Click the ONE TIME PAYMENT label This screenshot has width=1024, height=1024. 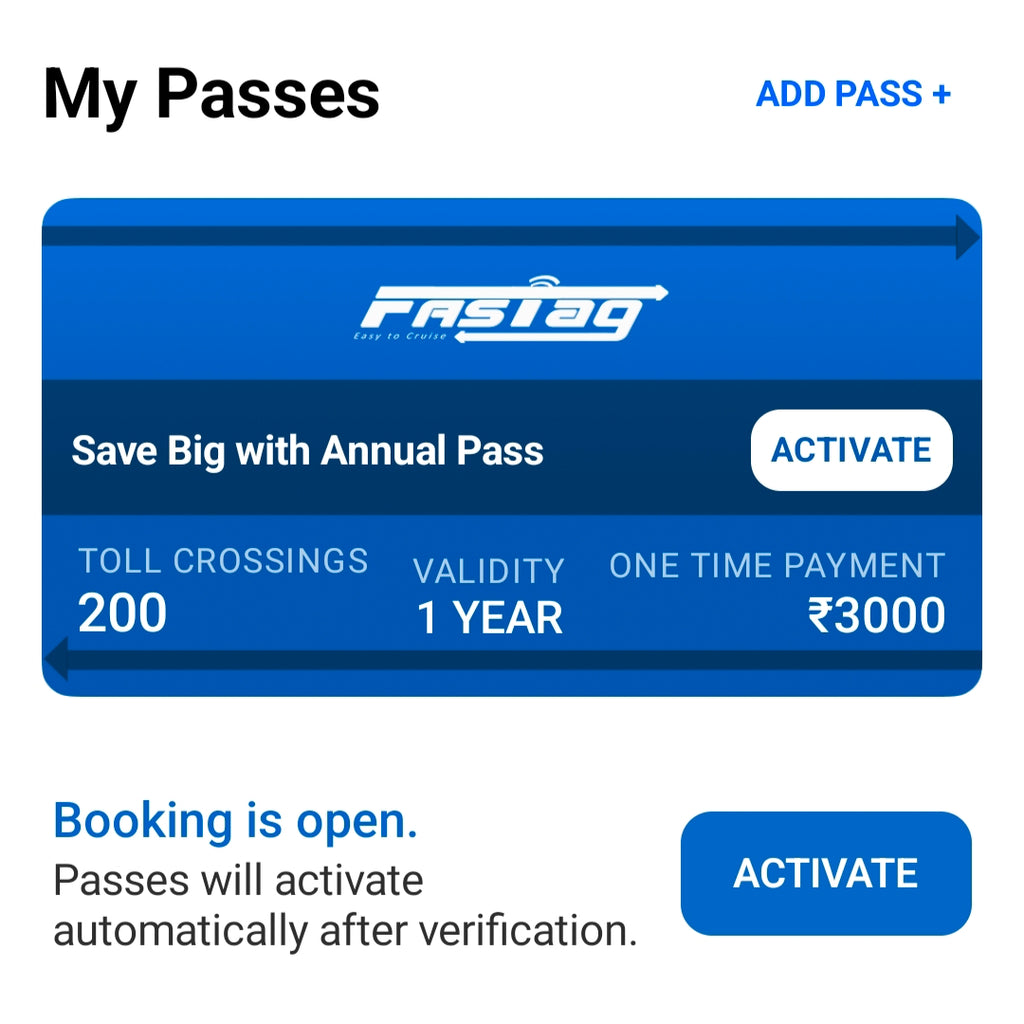coord(777,566)
